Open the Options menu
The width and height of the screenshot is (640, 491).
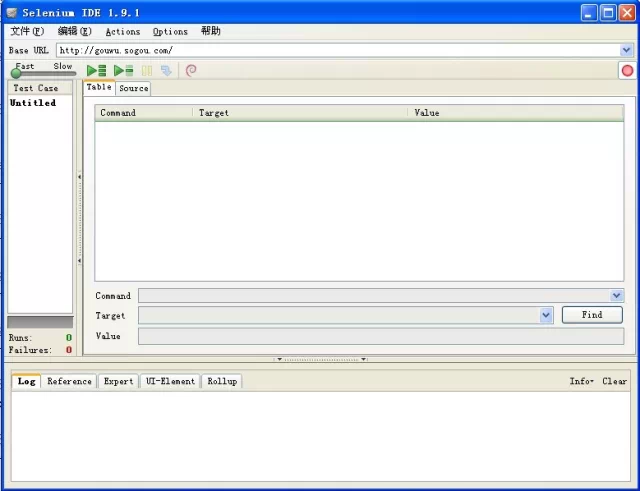click(170, 31)
